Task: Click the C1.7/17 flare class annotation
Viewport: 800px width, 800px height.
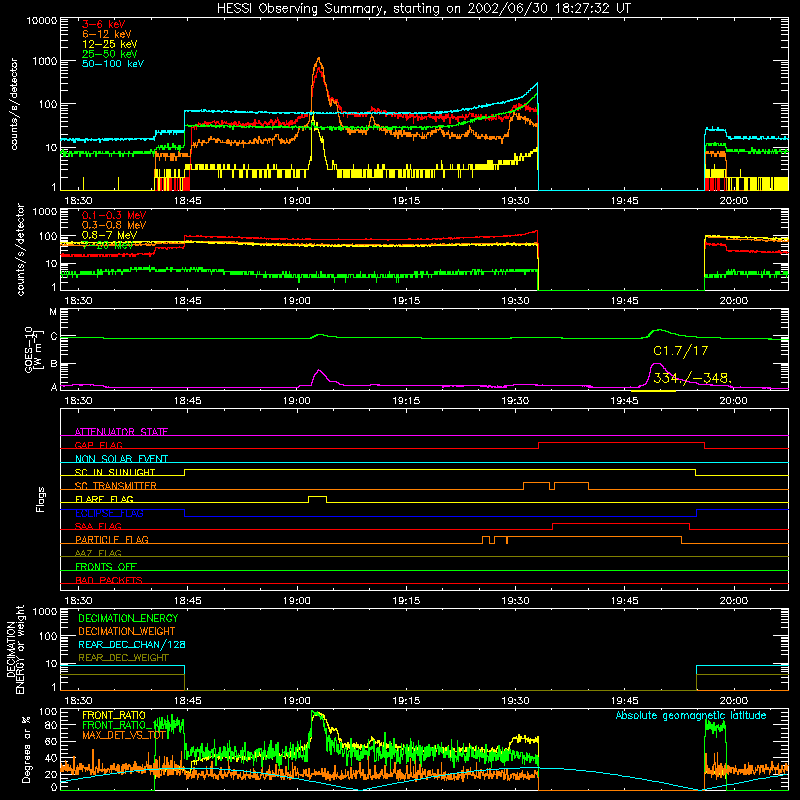Action: (681, 351)
